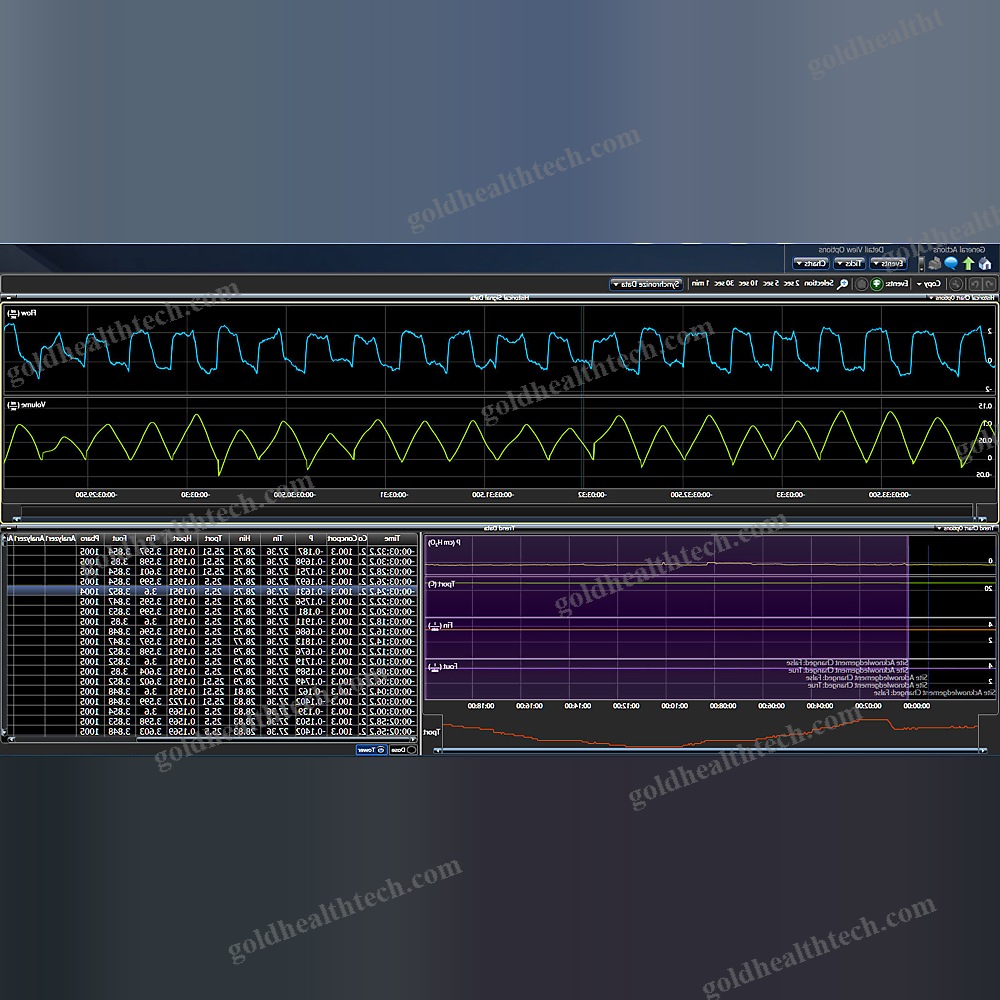Click the green add event plus icon
Screen dimensions: 1000x1000
878,284
